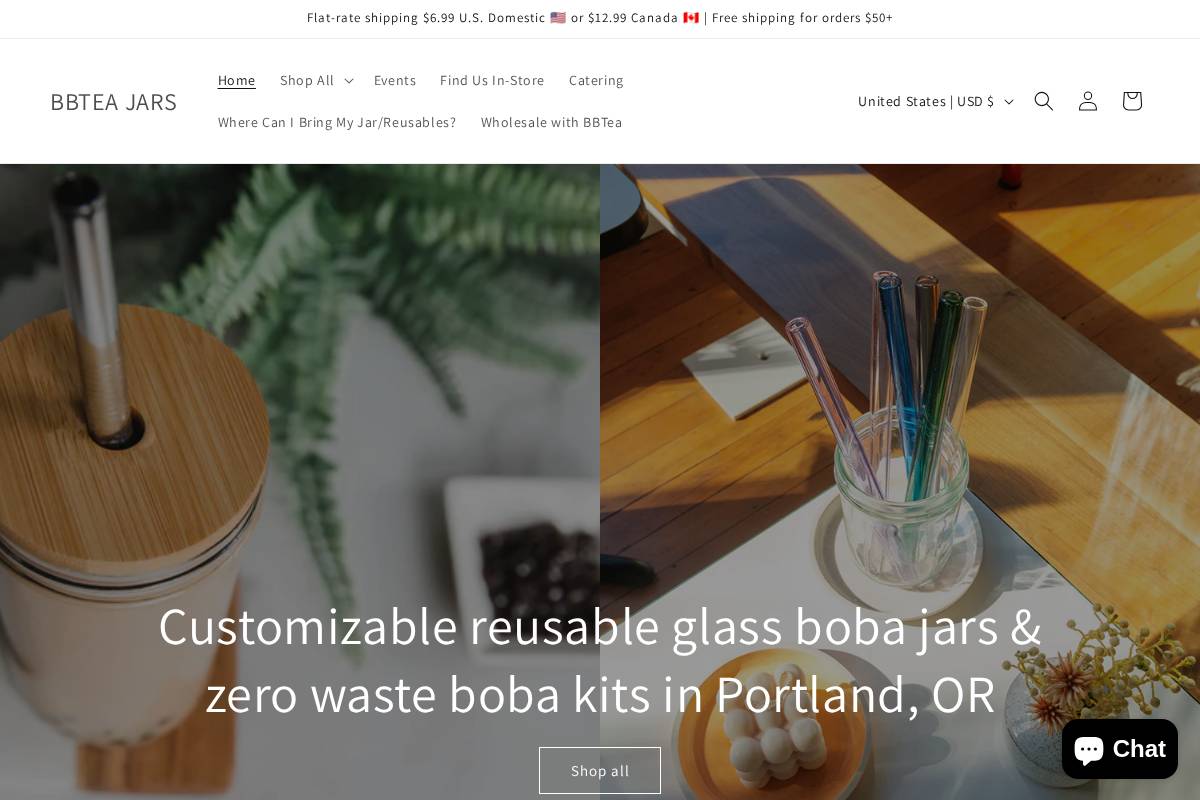Image resolution: width=1200 pixels, height=800 pixels.
Task: Click the flat-rate shipping announcement bar
Action: 600,18
